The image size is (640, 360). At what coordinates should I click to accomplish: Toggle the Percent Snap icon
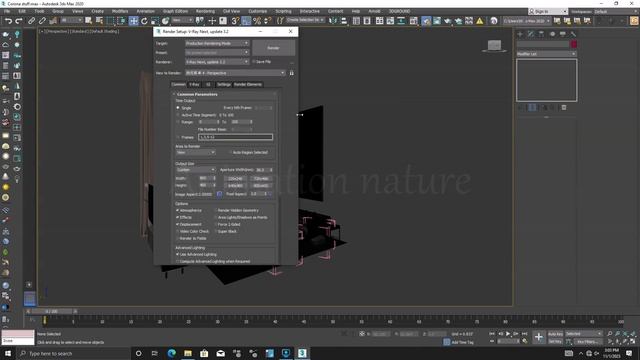pos(257,21)
